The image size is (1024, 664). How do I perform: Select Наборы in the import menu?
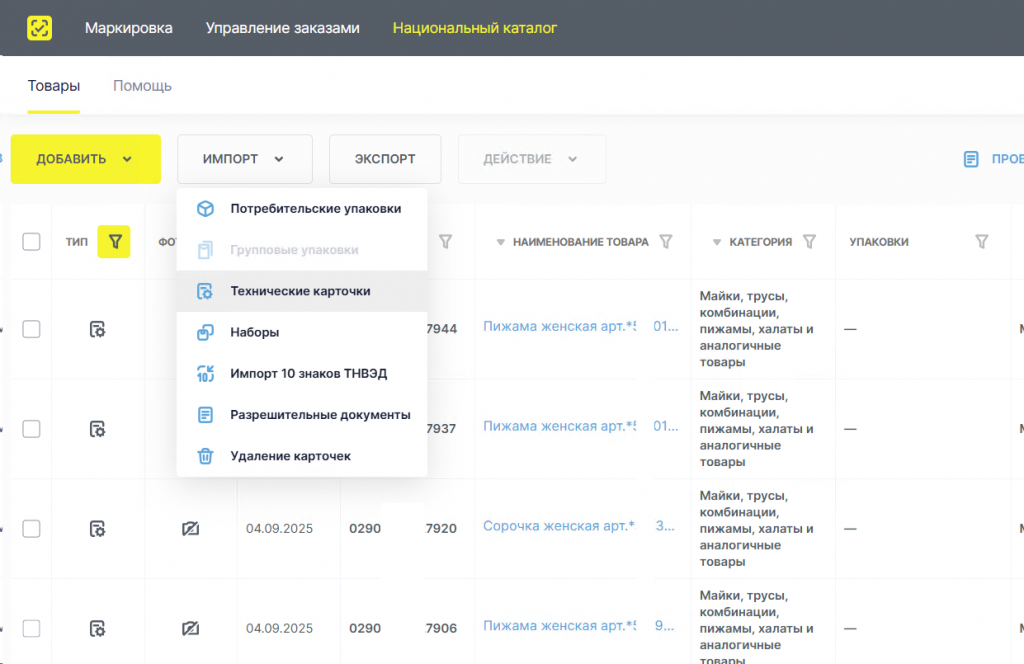coord(255,332)
